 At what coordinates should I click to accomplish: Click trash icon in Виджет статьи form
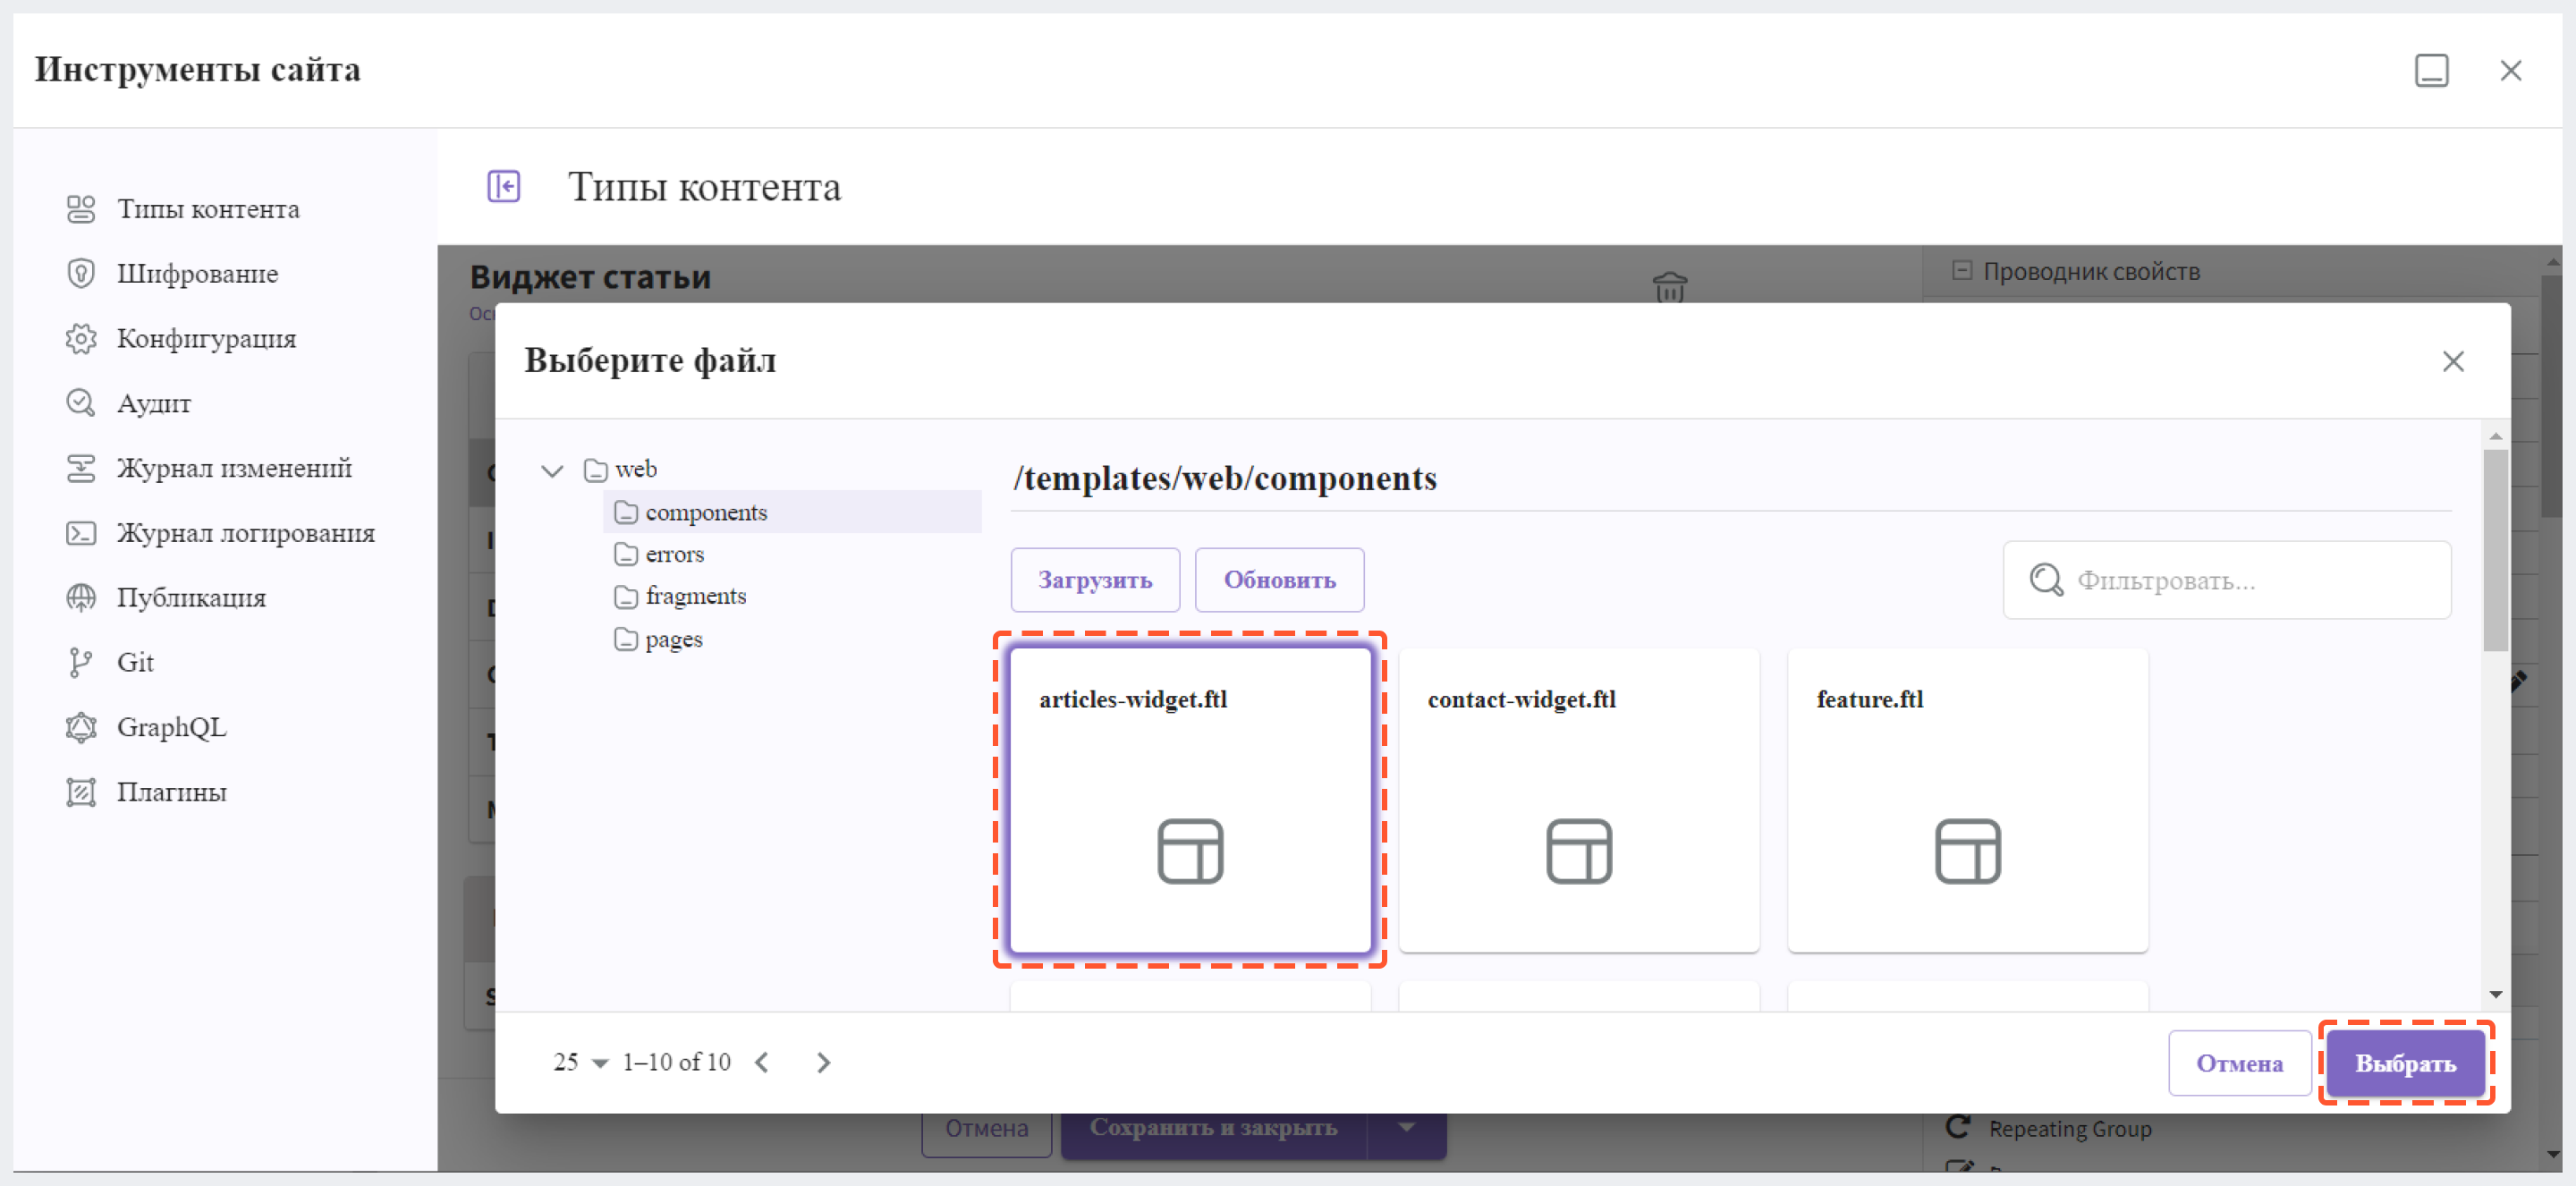click(x=1669, y=287)
